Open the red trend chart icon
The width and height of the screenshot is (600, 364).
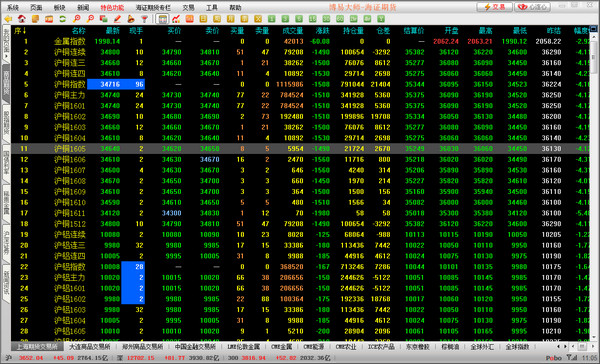(x=176, y=19)
